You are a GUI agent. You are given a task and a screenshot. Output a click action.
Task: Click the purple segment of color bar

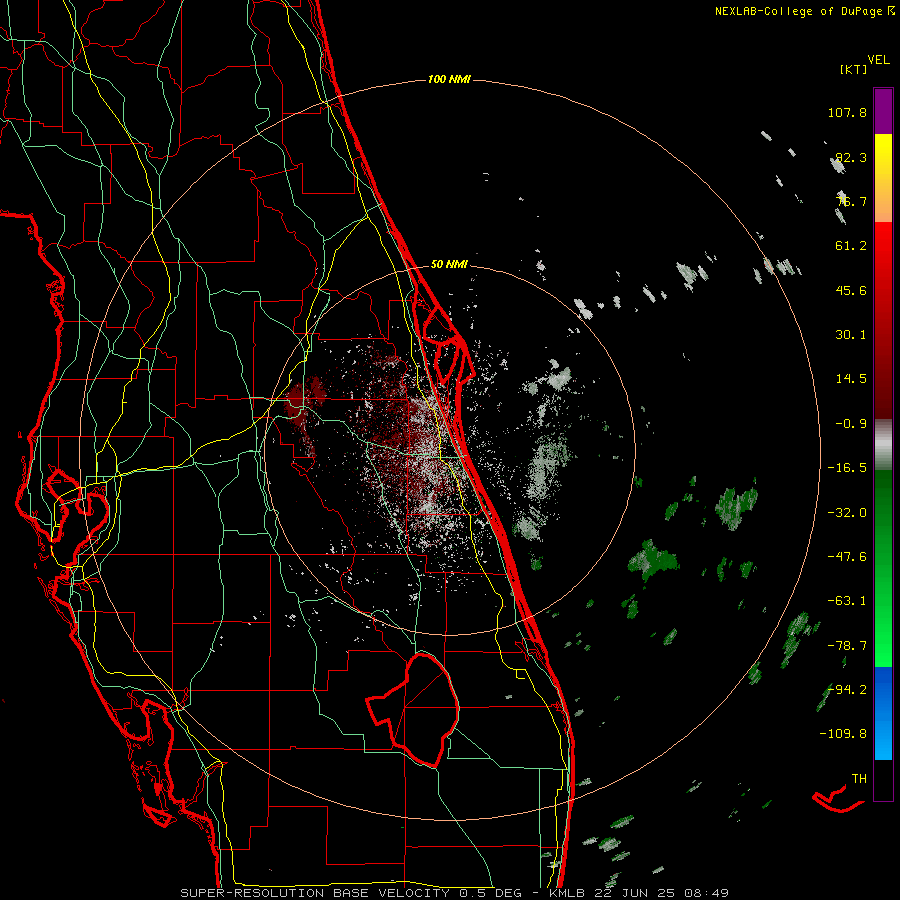[x=883, y=111]
